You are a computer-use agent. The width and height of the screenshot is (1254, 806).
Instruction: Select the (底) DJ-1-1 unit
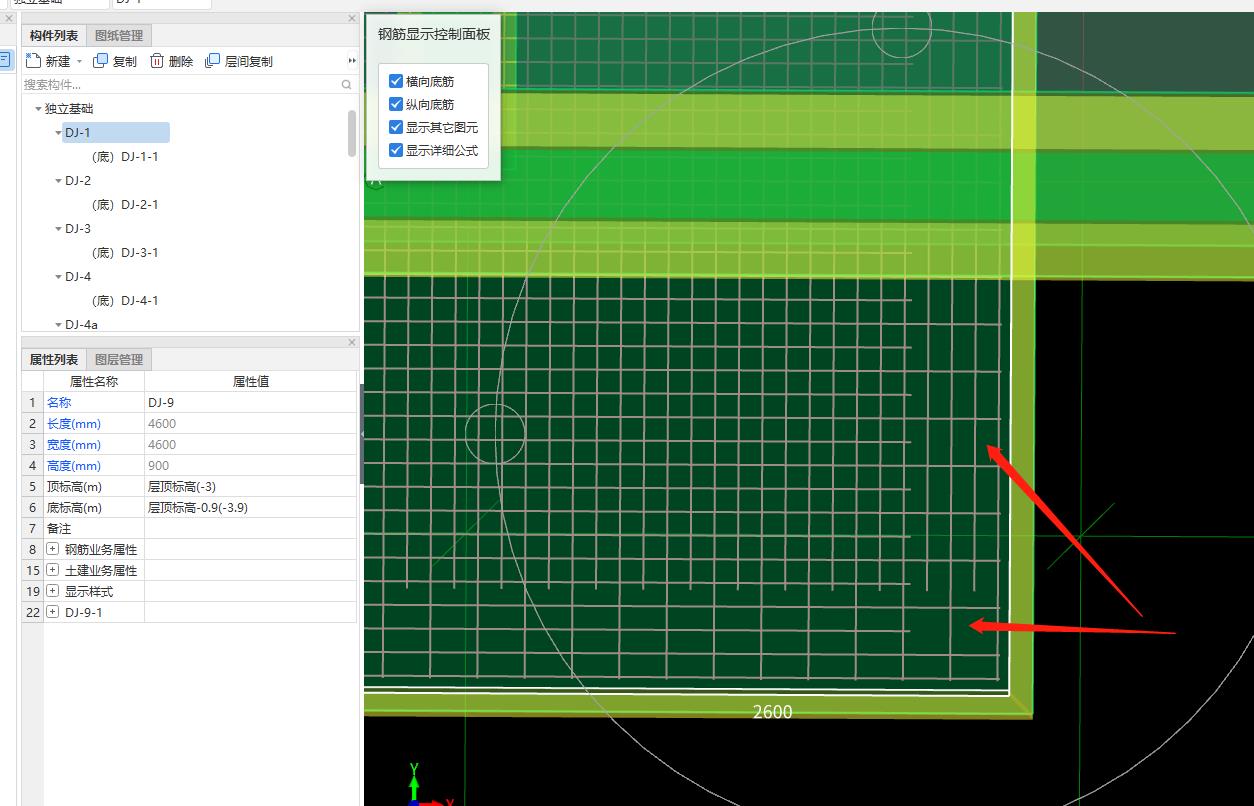[x=125, y=156]
